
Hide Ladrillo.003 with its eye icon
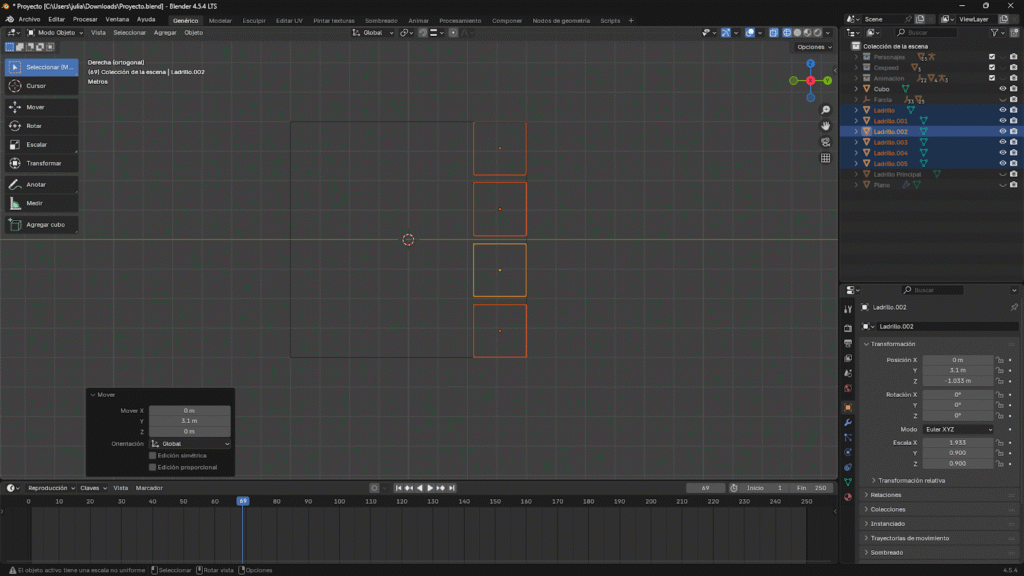click(x=1002, y=142)
